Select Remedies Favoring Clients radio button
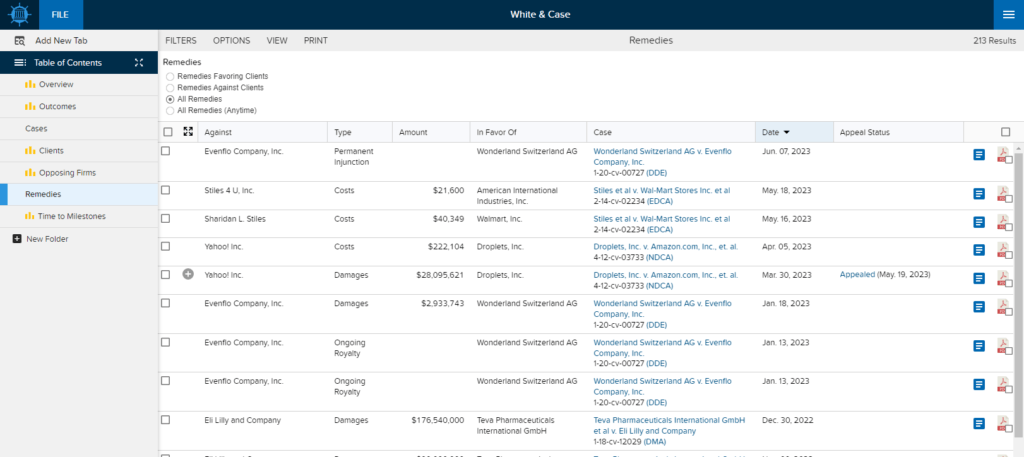This screenshot has height=457, width=1024. point(170,76)
